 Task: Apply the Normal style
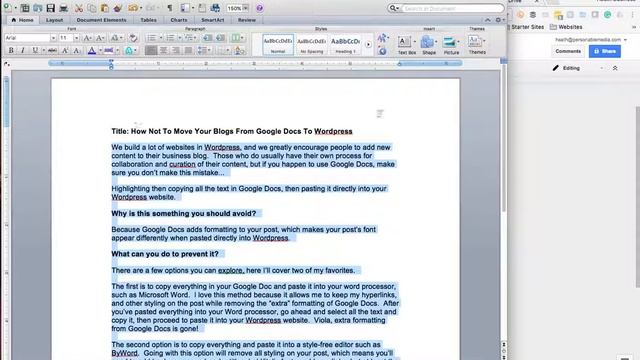pos(278,45)
